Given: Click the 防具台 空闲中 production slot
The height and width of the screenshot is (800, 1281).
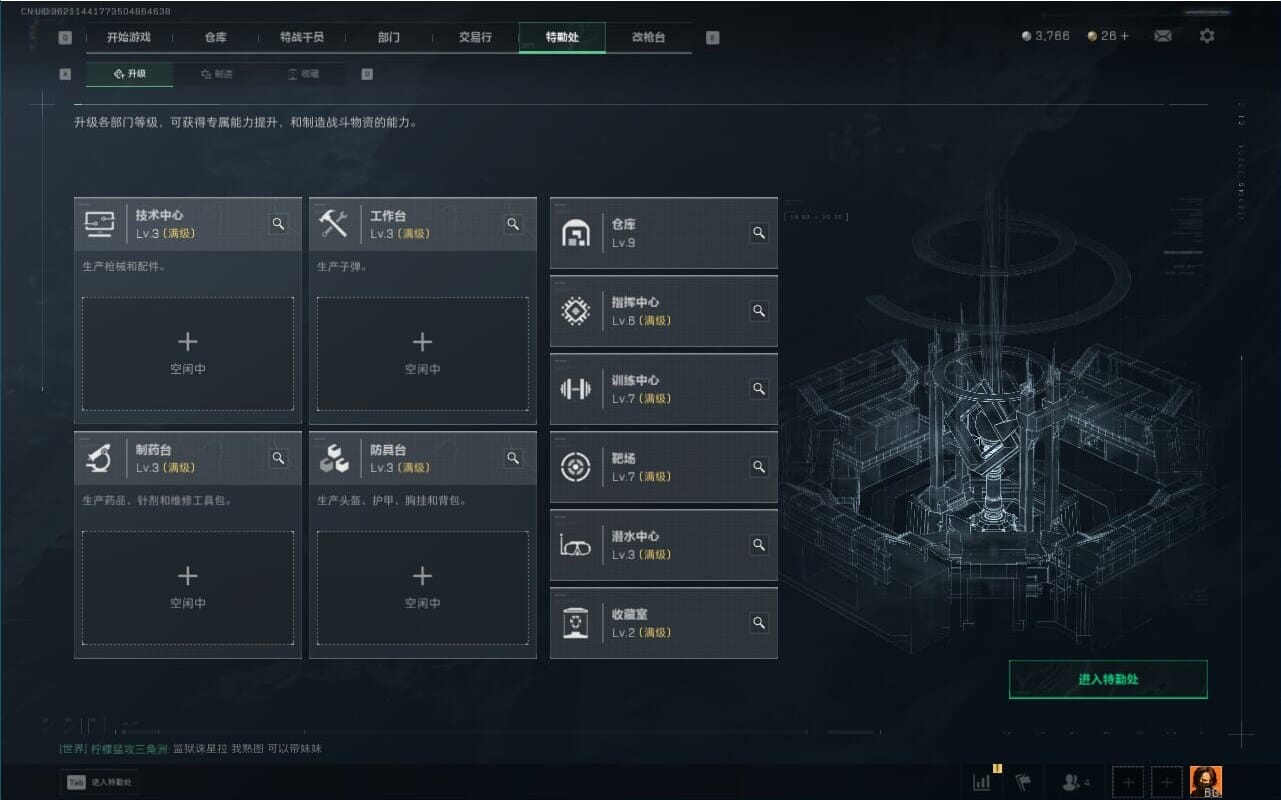Looking at the screenshot, I should pos(423,587).
